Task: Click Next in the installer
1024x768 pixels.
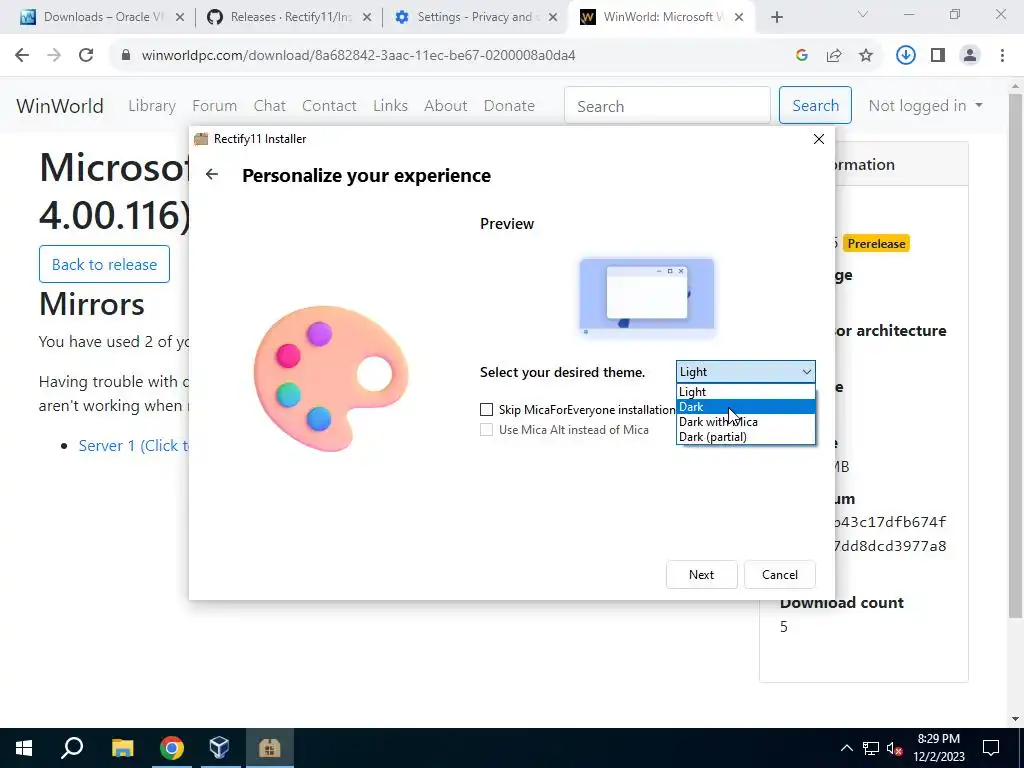Action: click(701, 575)
